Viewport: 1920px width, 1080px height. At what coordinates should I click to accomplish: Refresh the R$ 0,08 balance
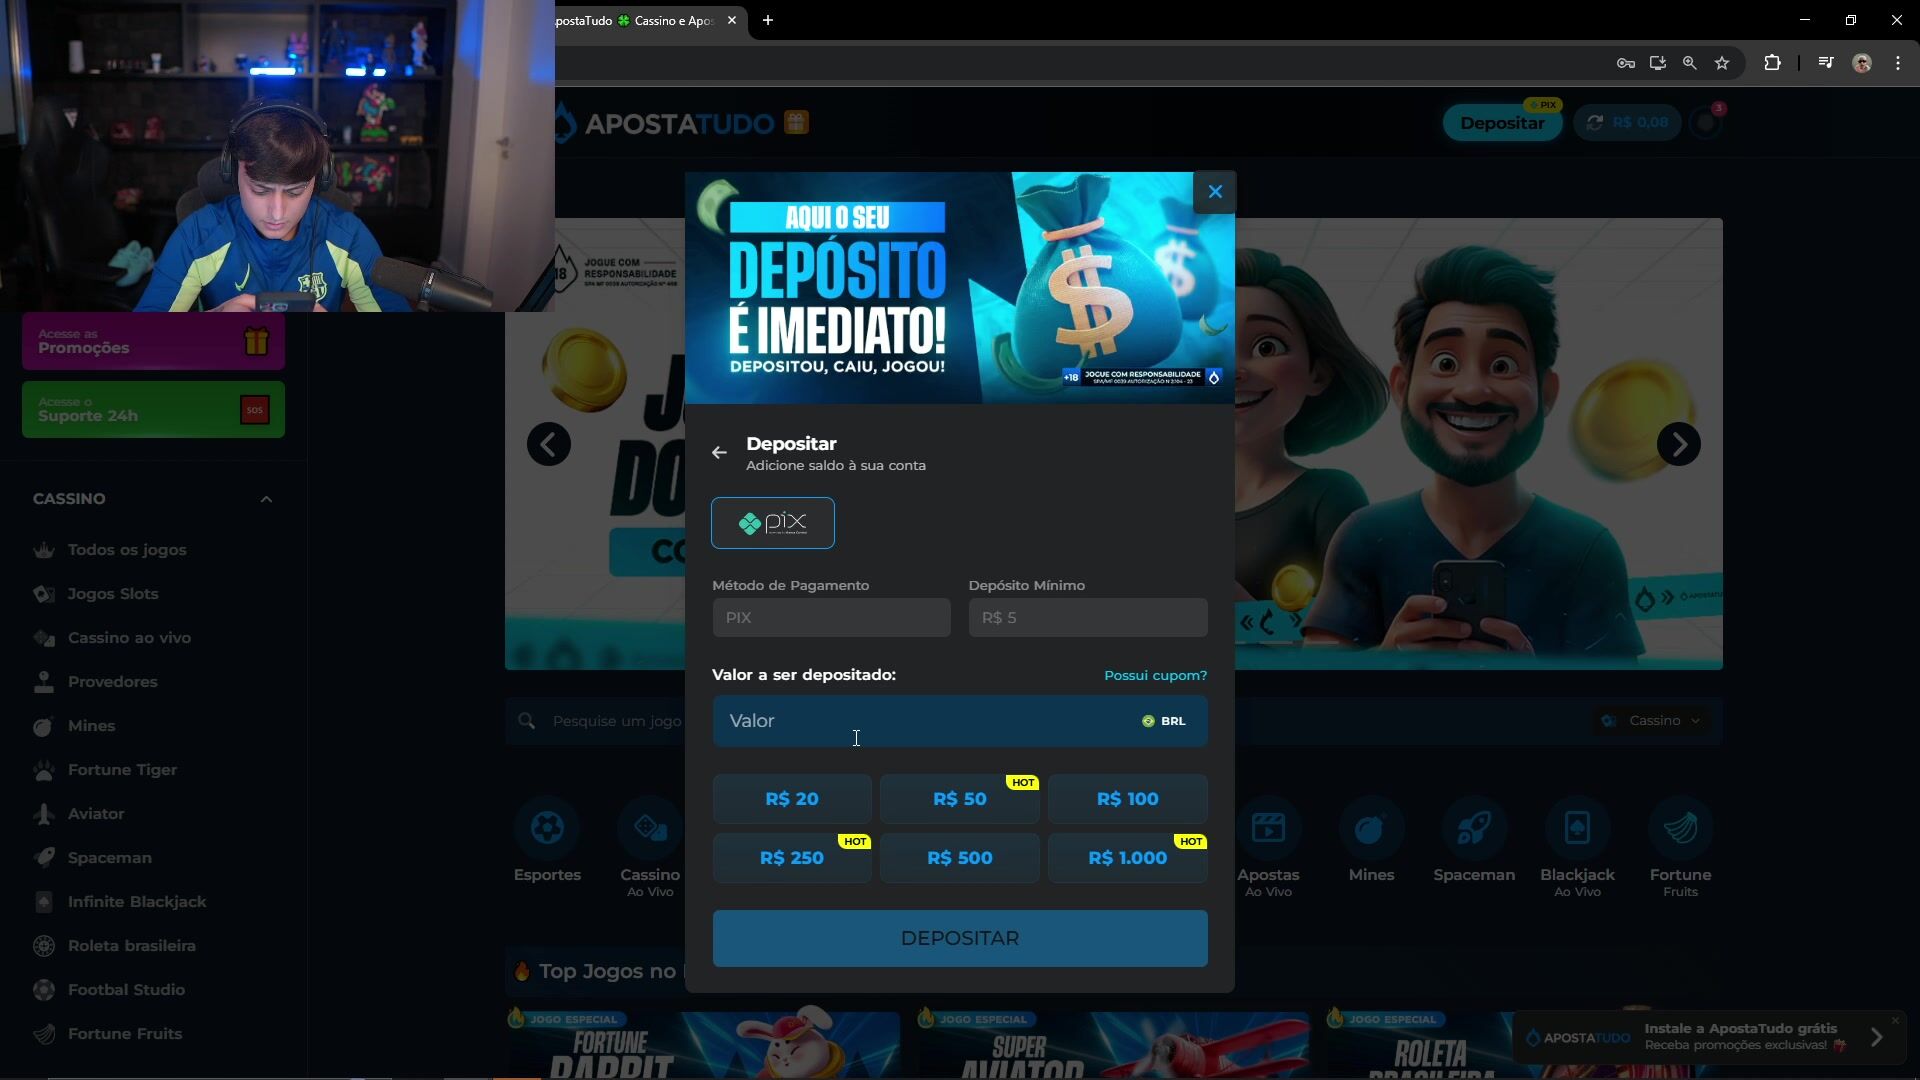[1595, 122]
